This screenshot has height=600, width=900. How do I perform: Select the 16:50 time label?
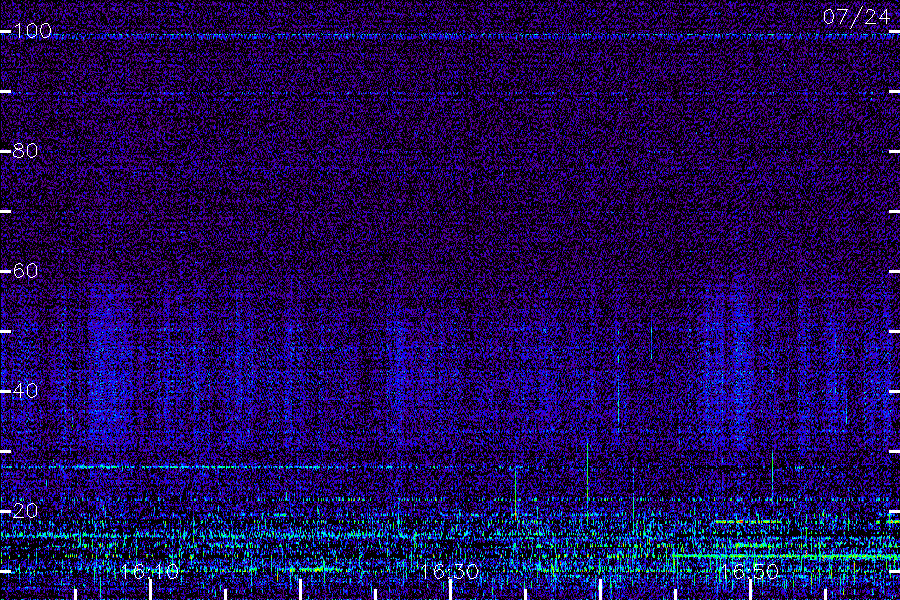coord(750,572)
